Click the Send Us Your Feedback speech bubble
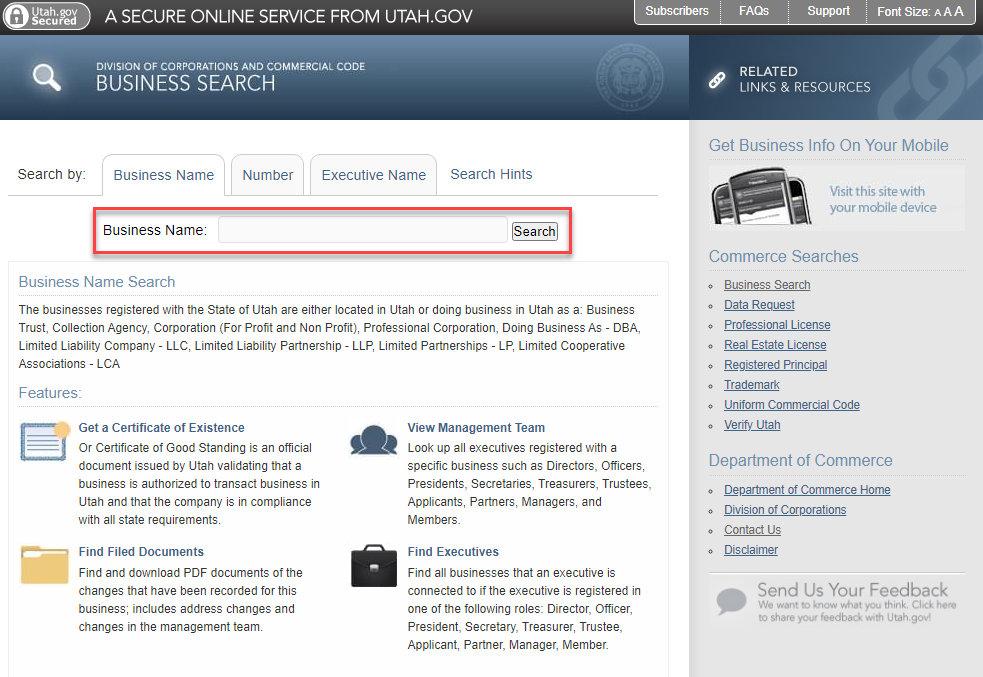Image resolution: width=983 pixels, height=677 pixels. click(x=732, y=602)
